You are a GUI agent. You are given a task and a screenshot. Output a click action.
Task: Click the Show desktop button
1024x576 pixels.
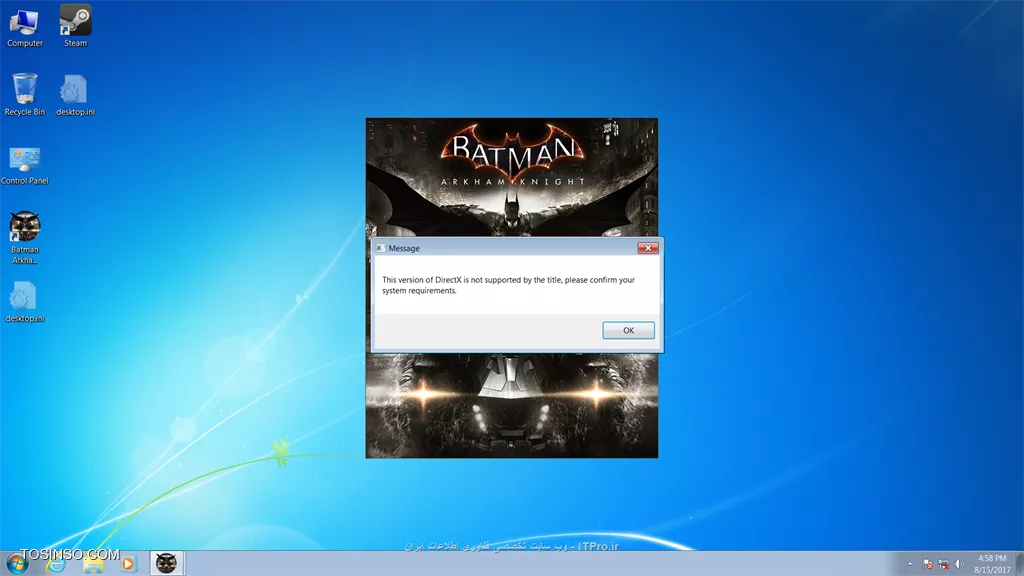1019,564
